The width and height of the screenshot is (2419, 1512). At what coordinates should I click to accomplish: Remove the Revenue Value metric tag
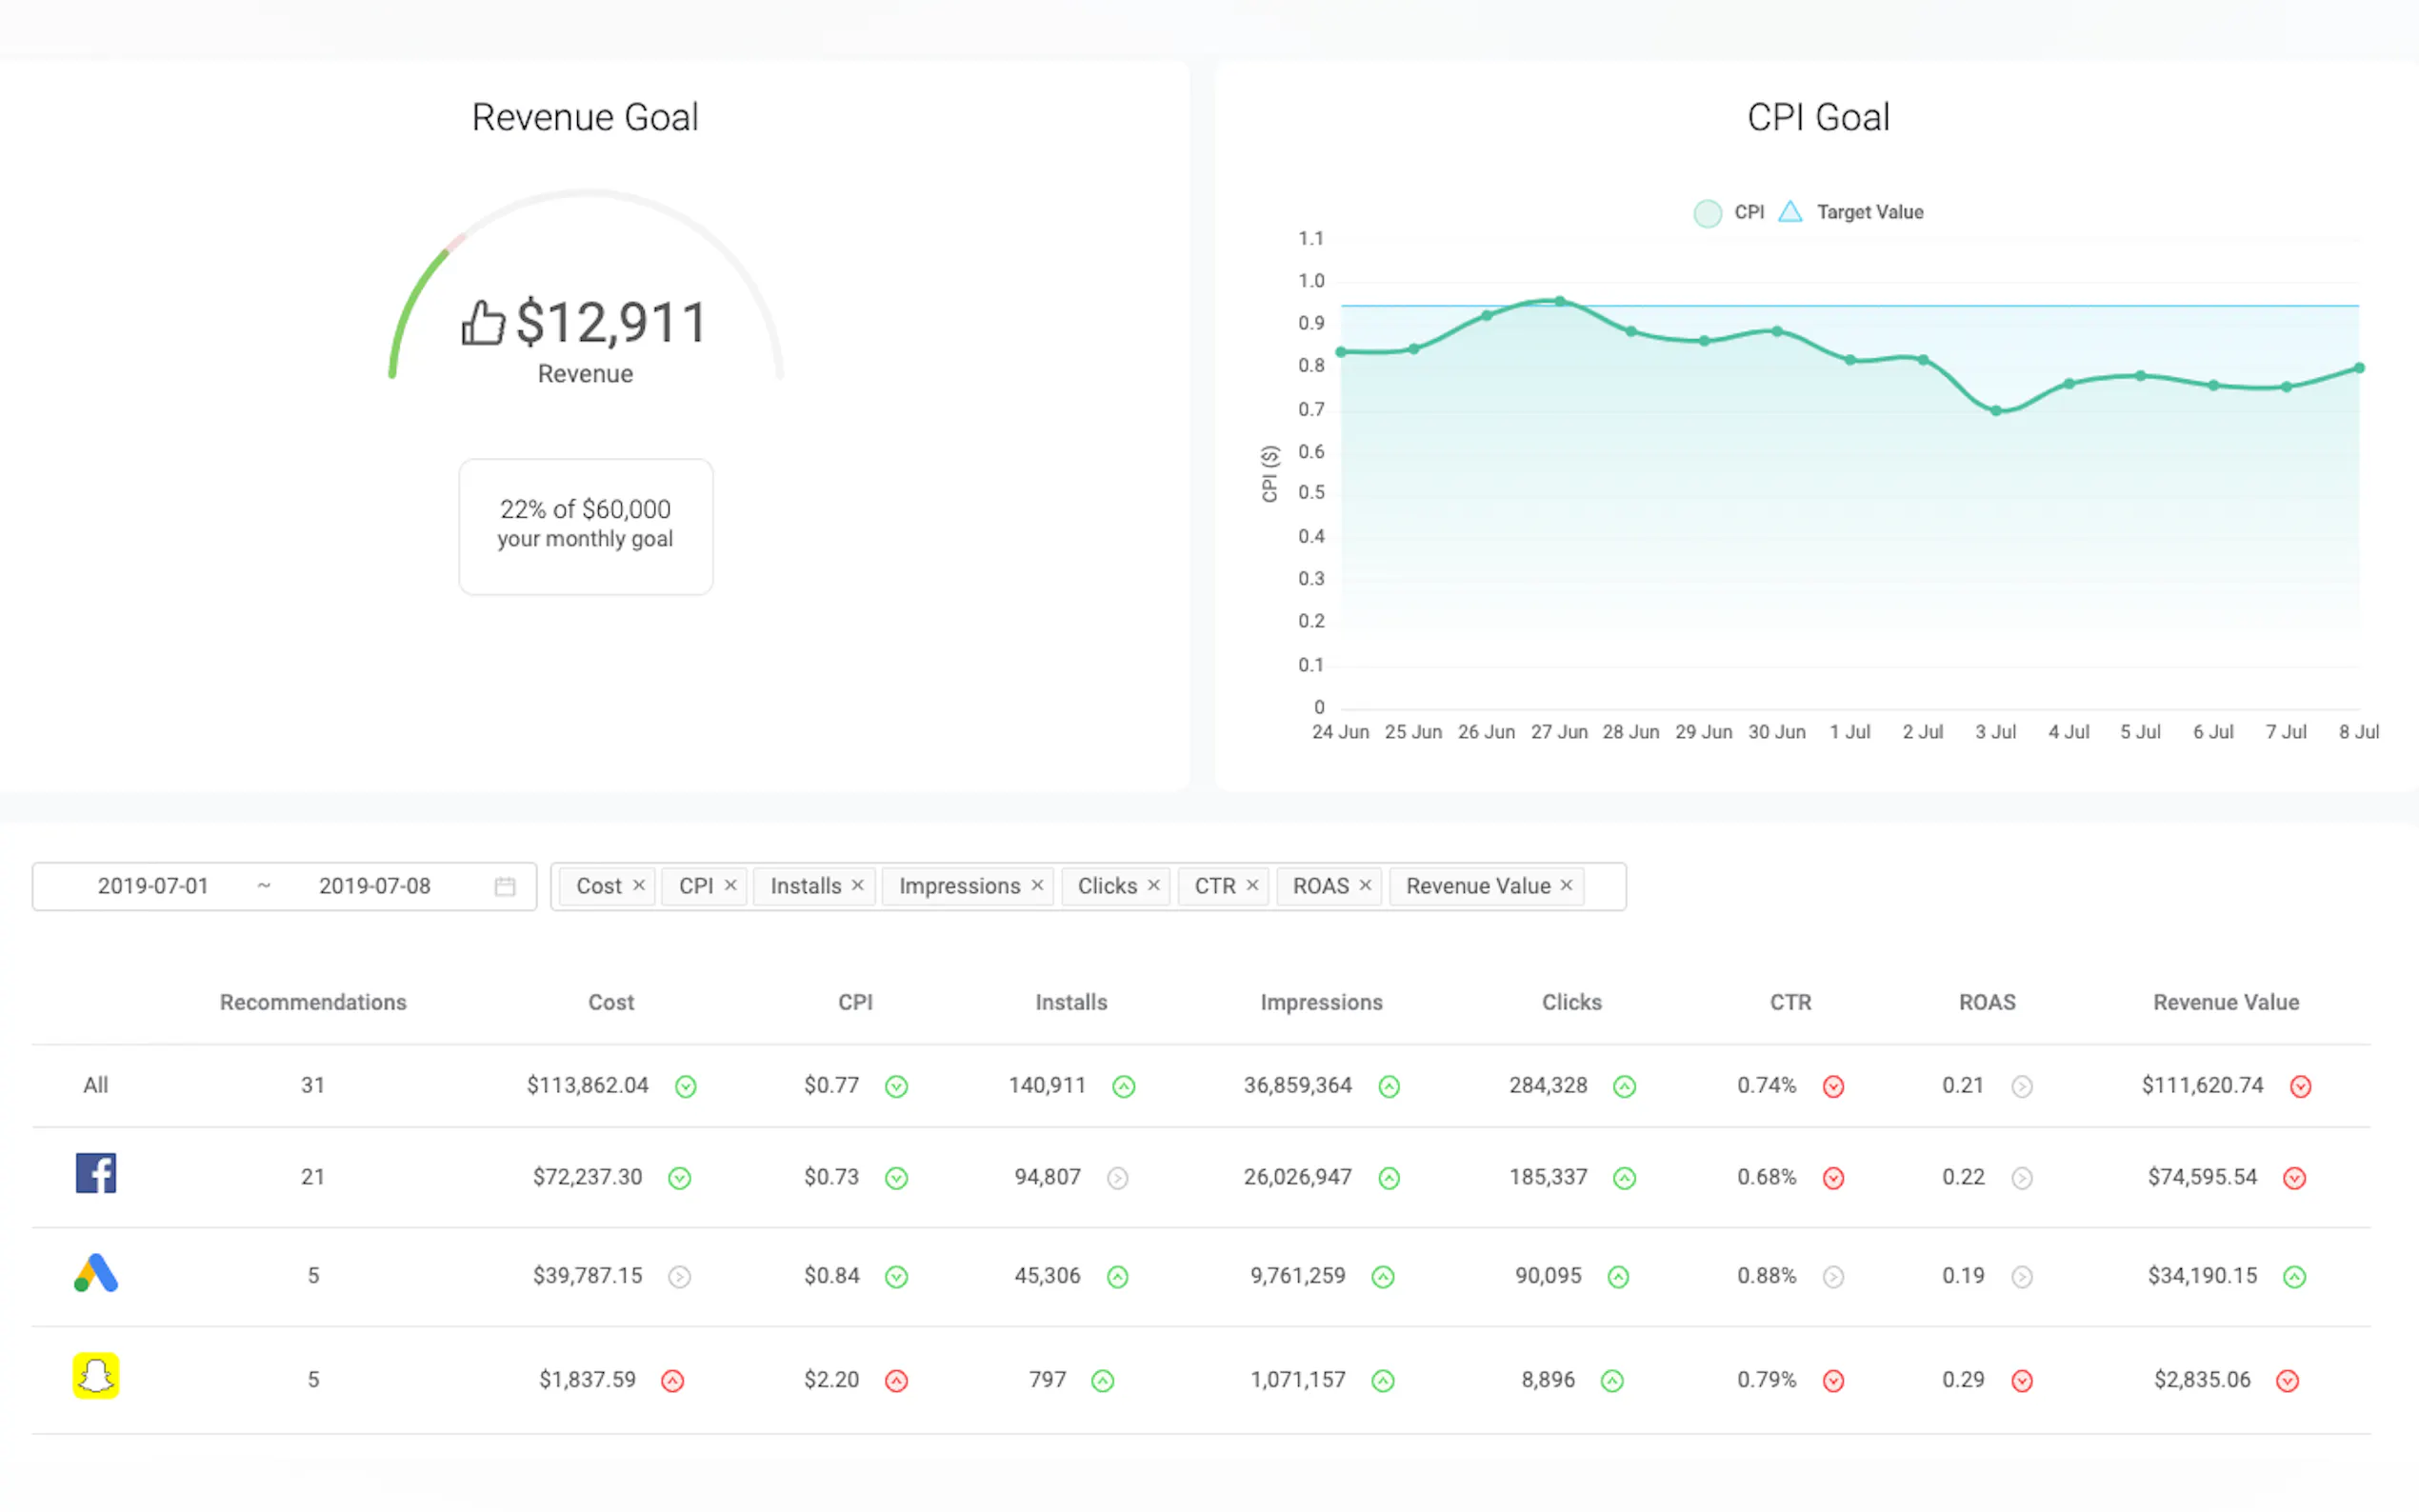pos(1566,885)
